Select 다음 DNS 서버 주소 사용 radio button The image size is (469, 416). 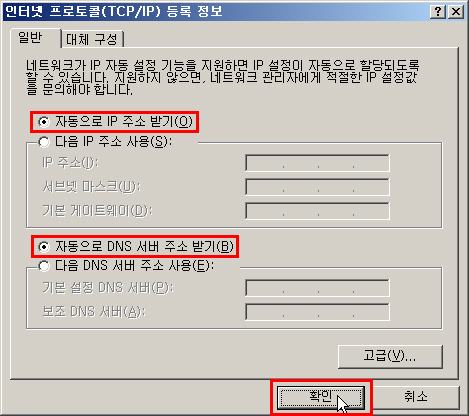(x=126, y=266)
